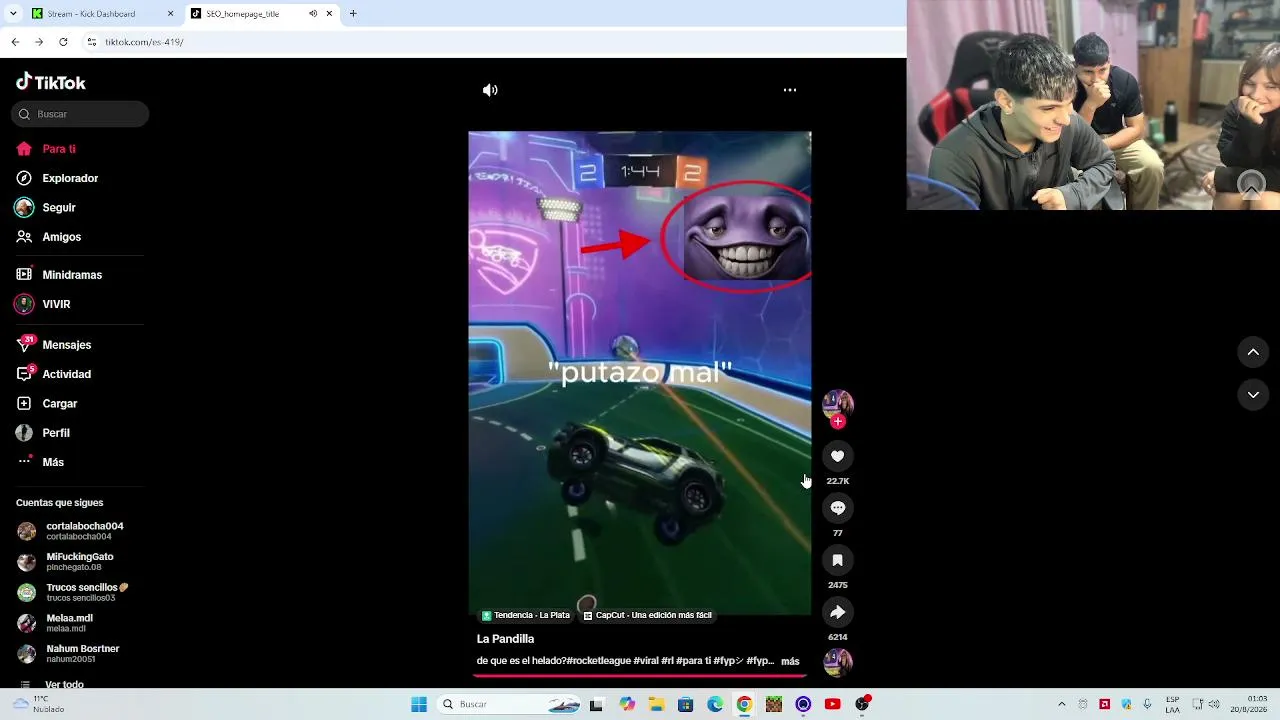Open Perfil from the sidebar

(x=43, y=433)
